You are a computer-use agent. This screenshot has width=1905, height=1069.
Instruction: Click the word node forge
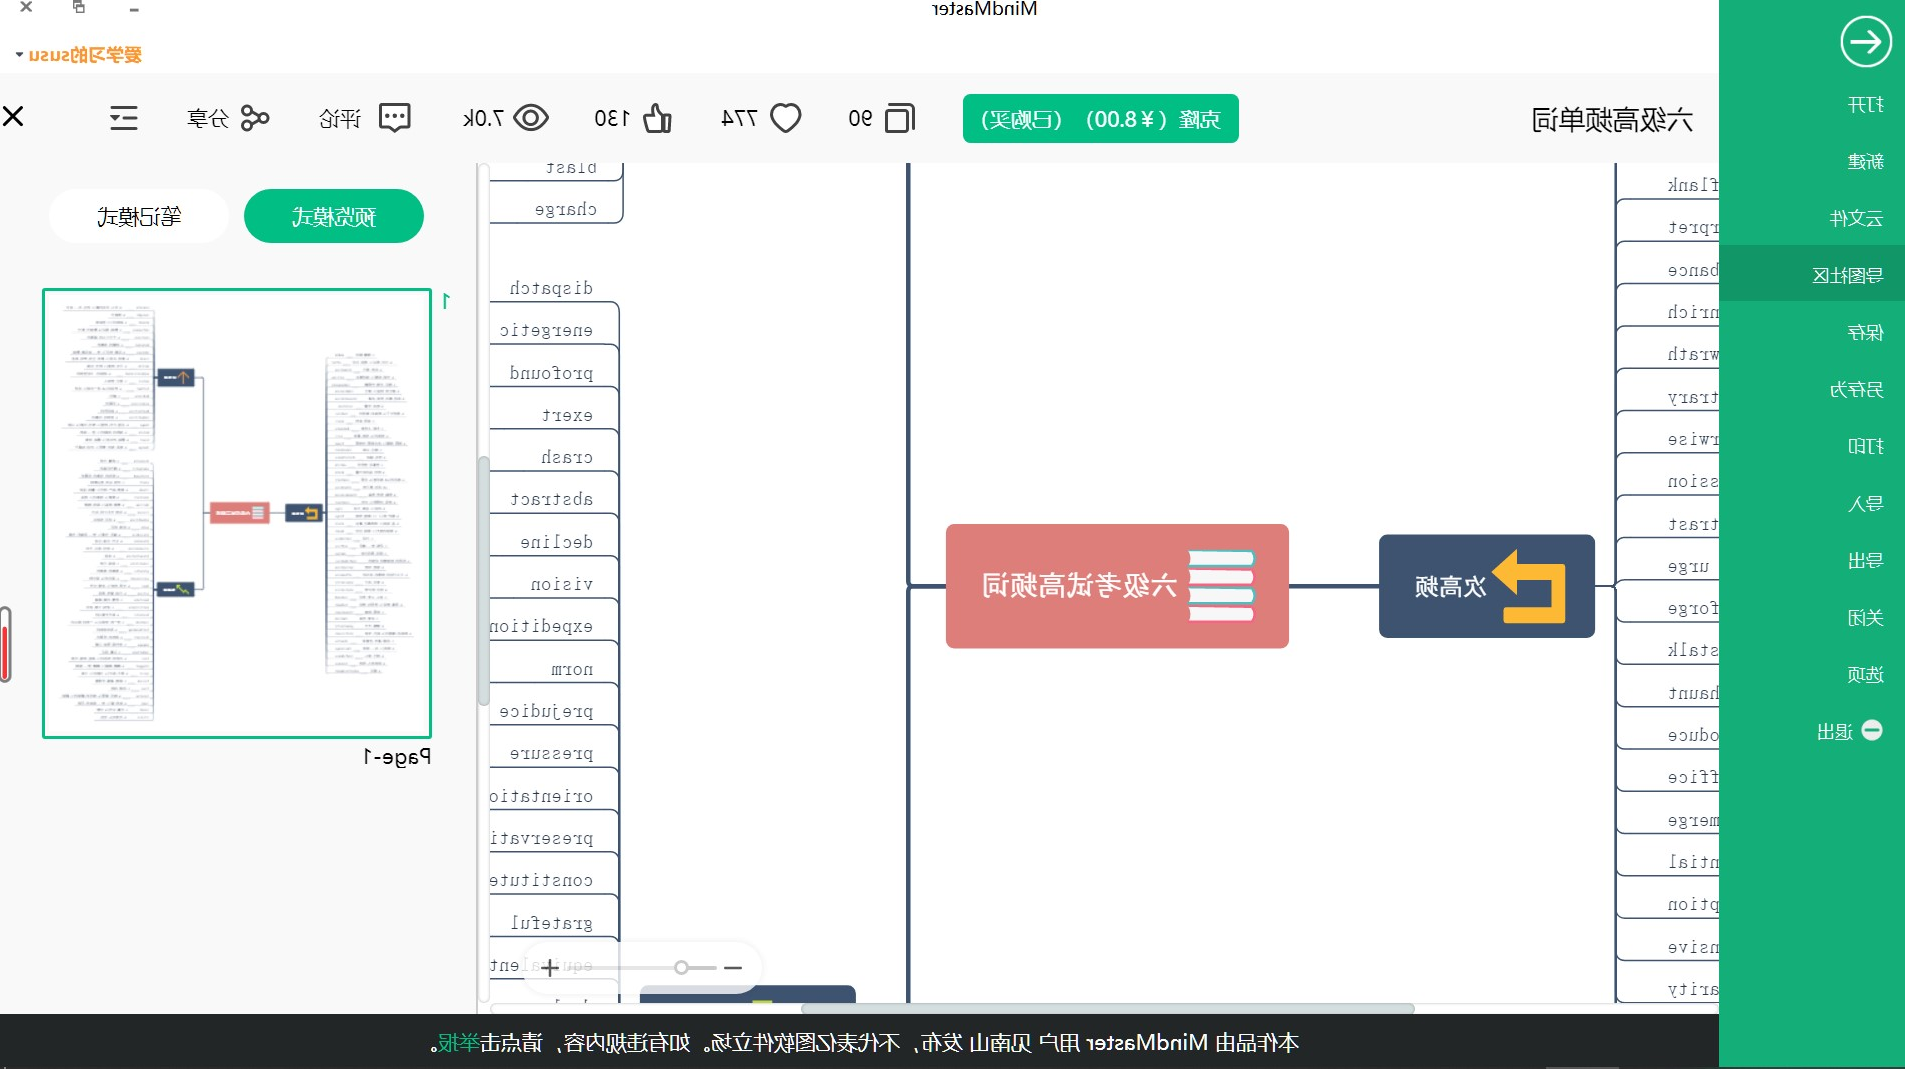[x=1692, y=608]
